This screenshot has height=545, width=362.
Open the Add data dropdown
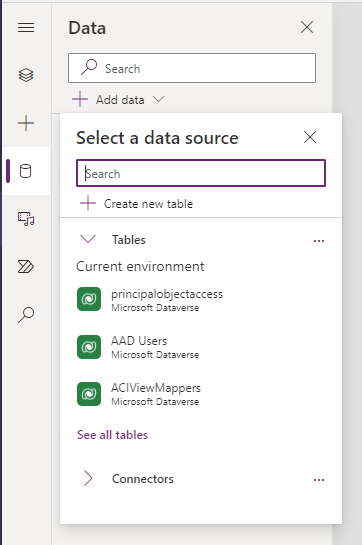tap(118, 100)
